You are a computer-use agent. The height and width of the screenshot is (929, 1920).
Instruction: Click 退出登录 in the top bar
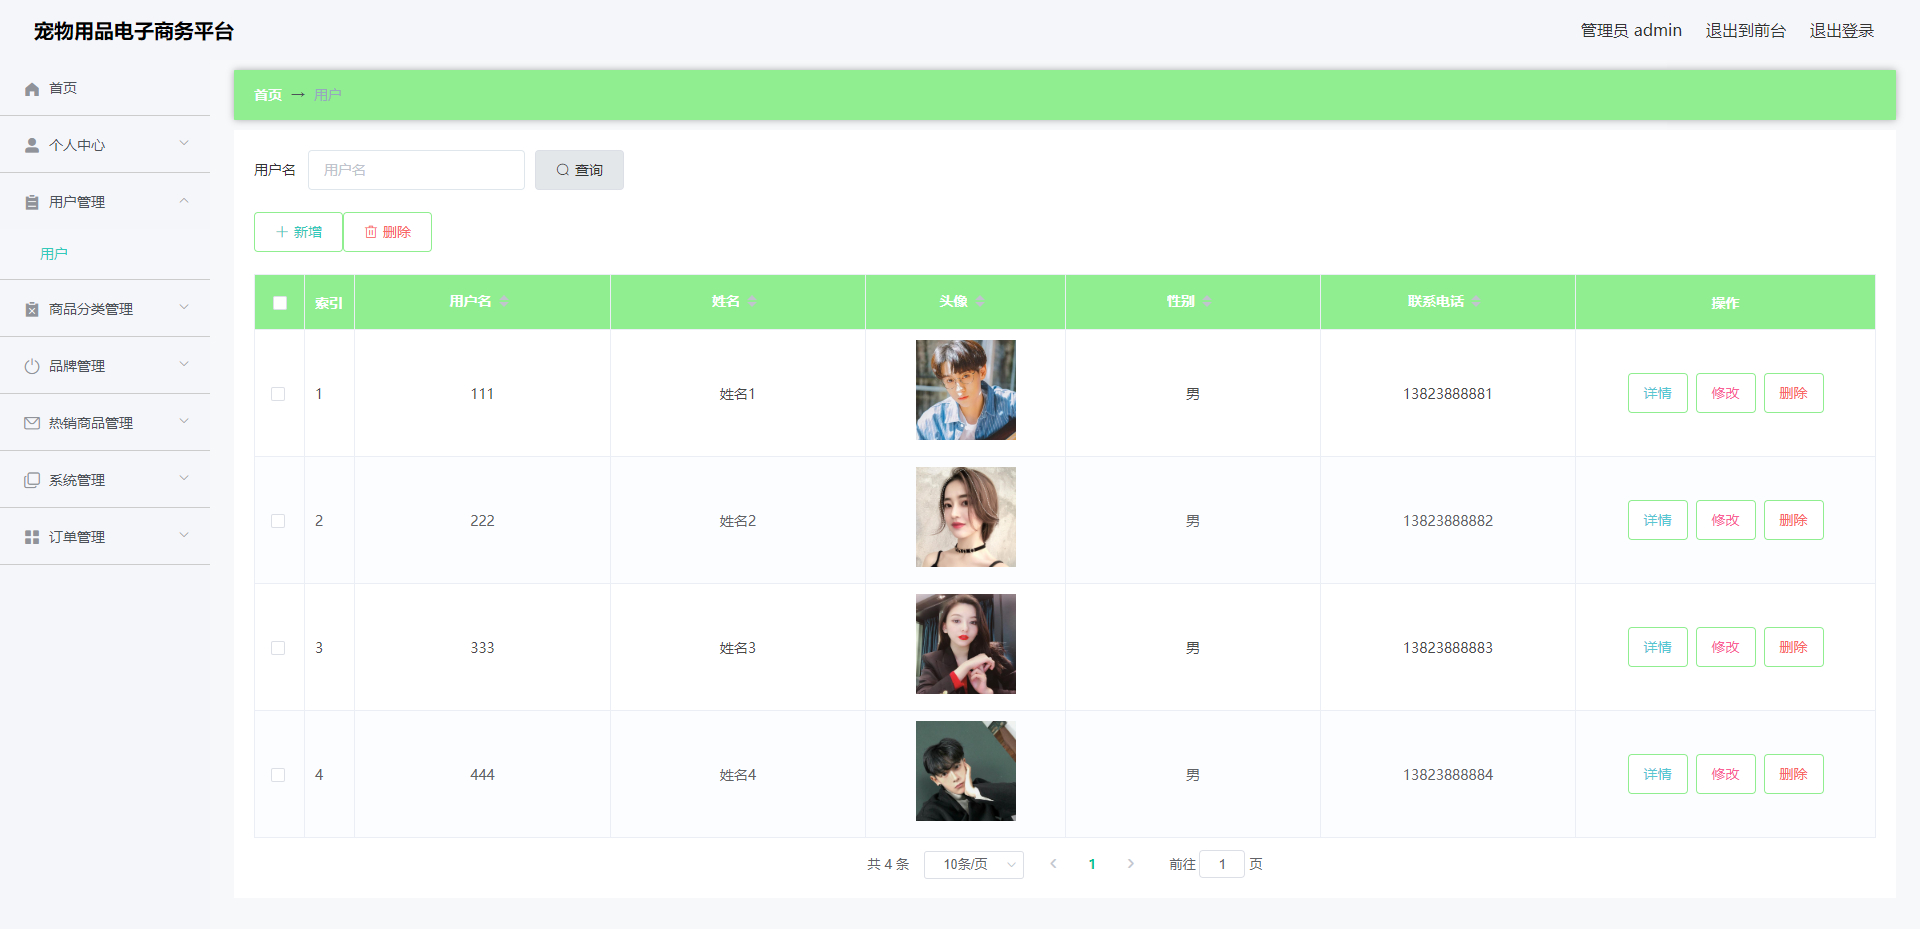1841,31
